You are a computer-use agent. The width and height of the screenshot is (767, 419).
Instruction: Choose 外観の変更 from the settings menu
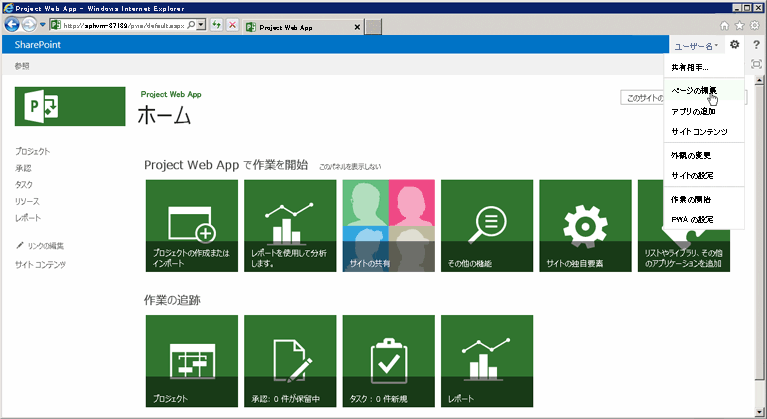click(x=704, y=155)
